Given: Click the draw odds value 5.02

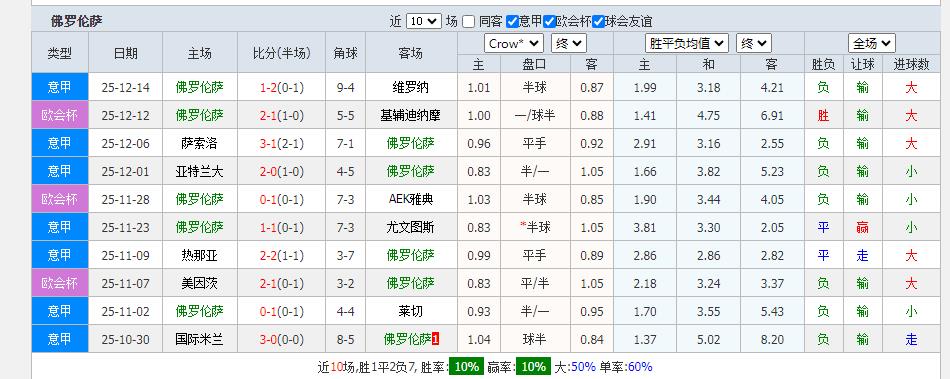Looking at the screenshot, I should [708, 340].
